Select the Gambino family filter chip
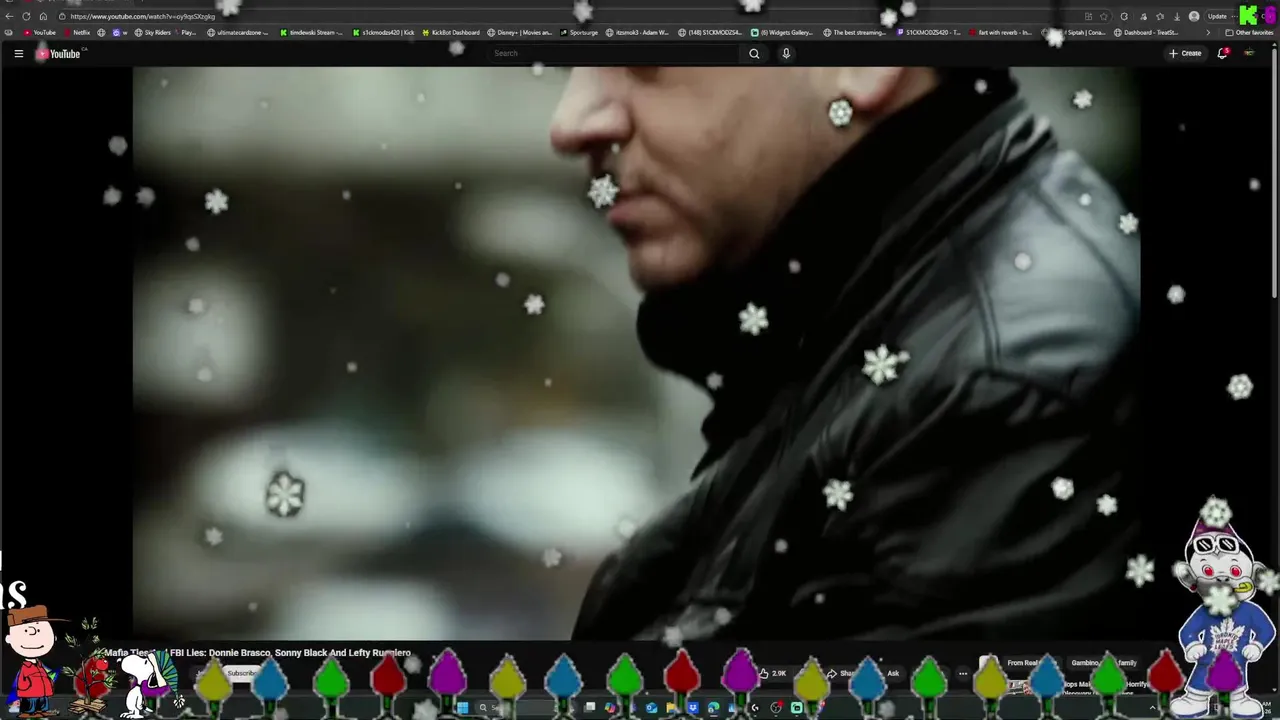This screenshot has height=720, width=1280. (x=1104, y=663)
